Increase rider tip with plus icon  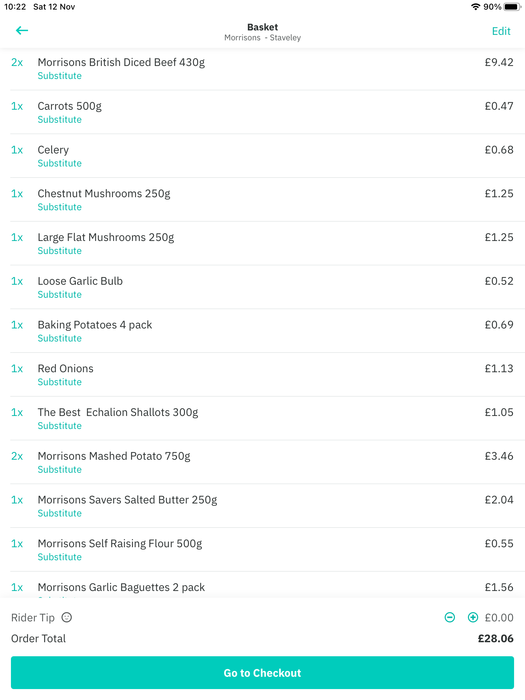[x=473, y=617]
